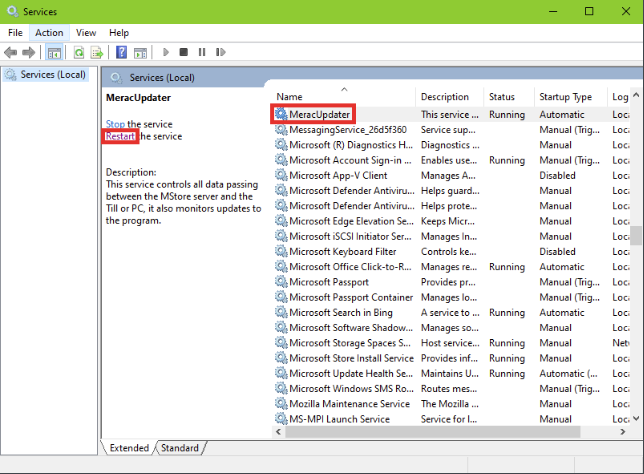
Task: Click the Services (Local) pane header
Action: 162,78
